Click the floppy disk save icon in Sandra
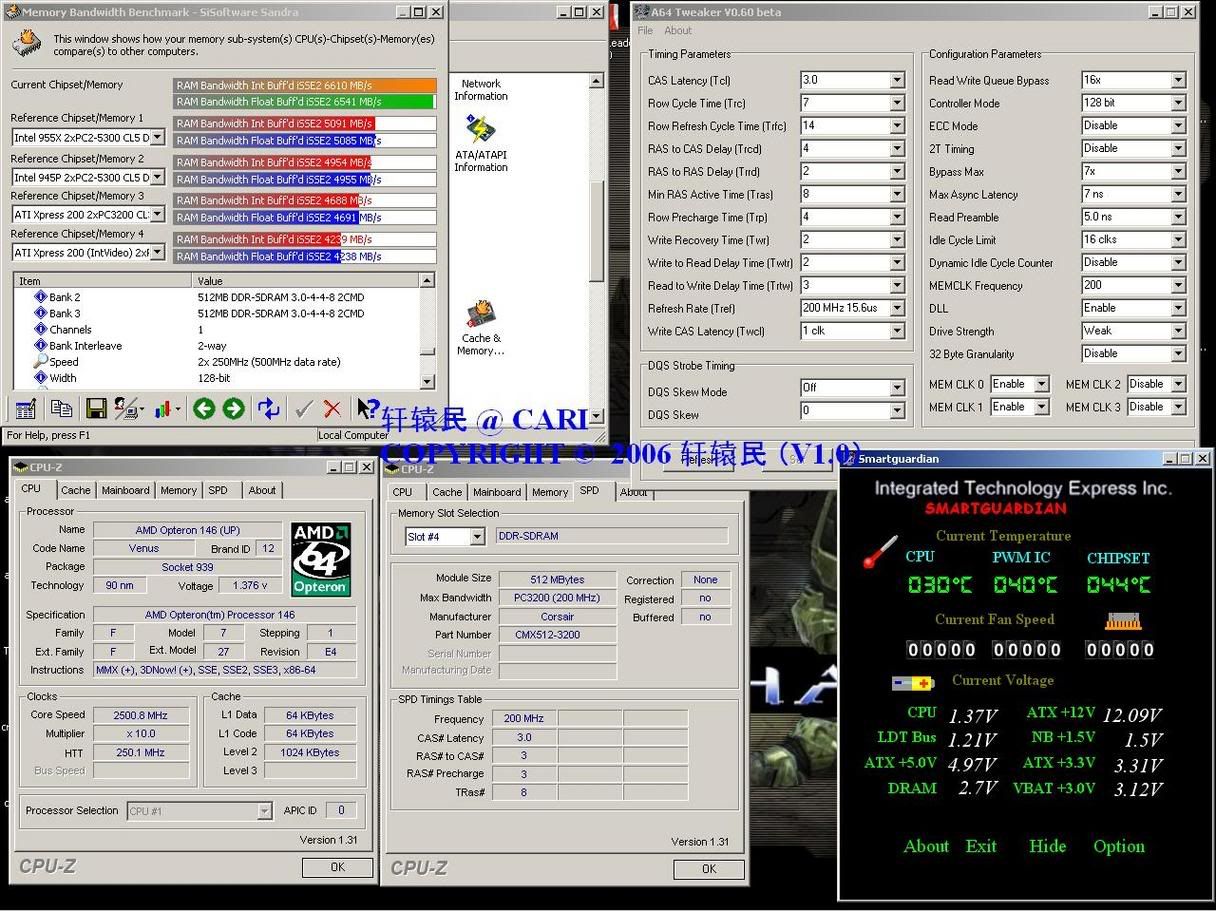The width and height of the screenshot is (1216, 912). coord(96,408)
